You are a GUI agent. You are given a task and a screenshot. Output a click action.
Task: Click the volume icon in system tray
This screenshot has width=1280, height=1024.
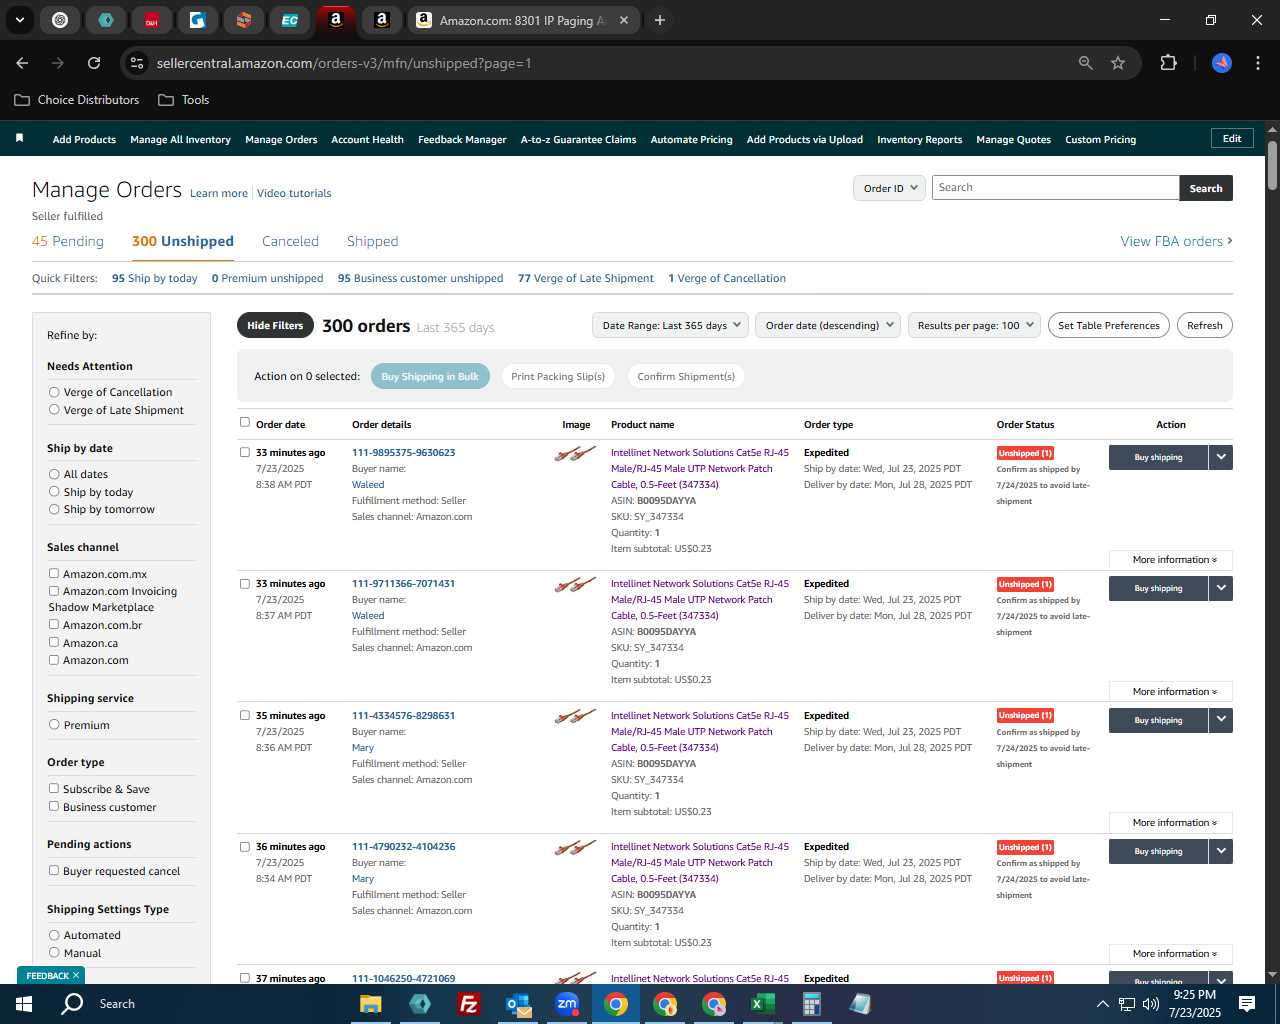coord(1151,1004)
